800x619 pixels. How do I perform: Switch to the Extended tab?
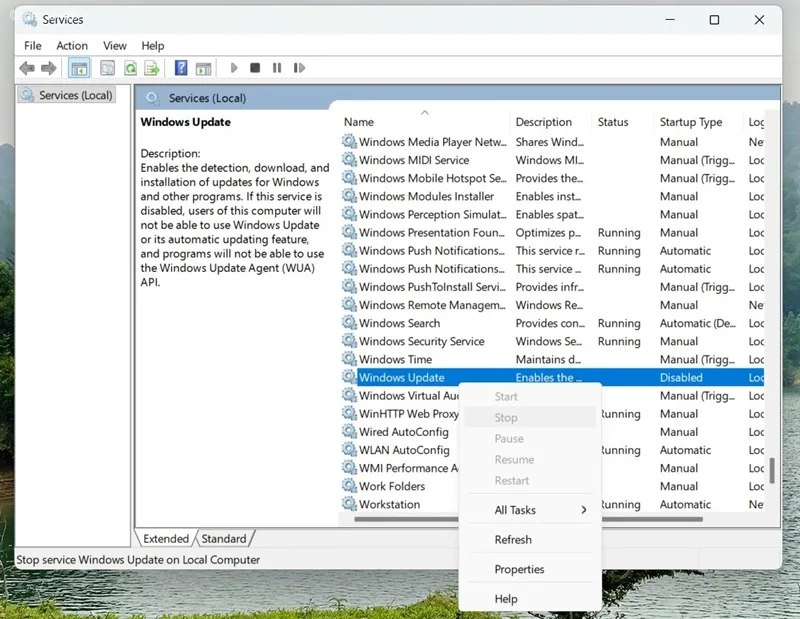(x=166, y=538)
